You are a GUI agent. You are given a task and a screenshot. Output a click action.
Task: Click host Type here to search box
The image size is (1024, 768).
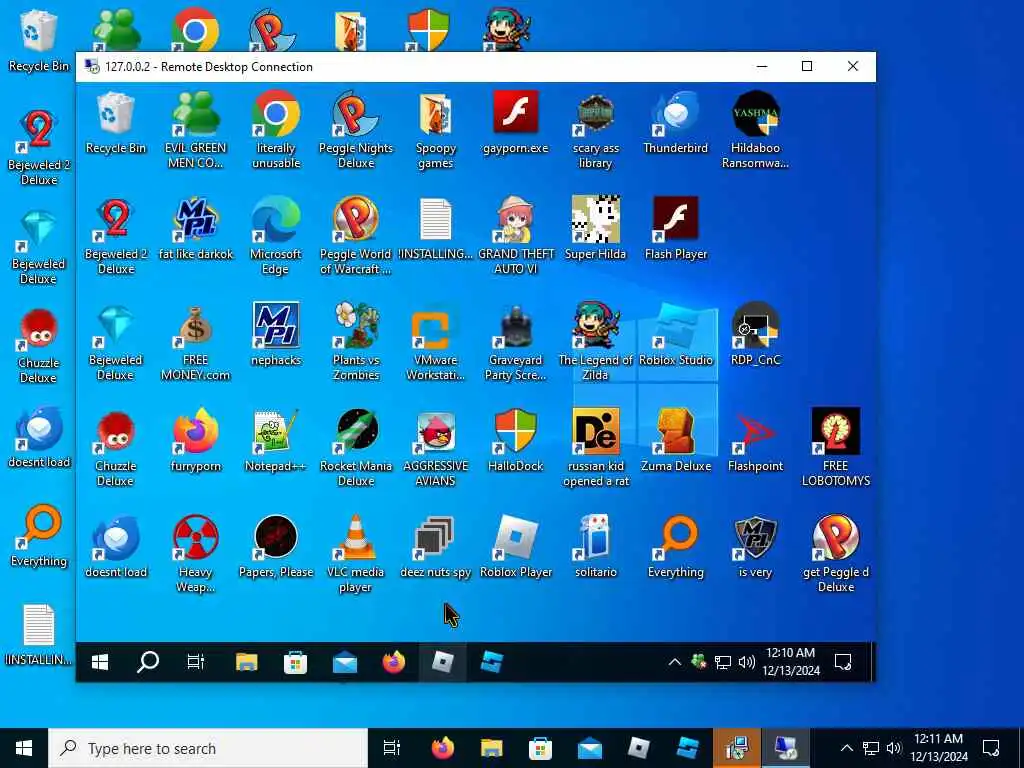[208, 748]
